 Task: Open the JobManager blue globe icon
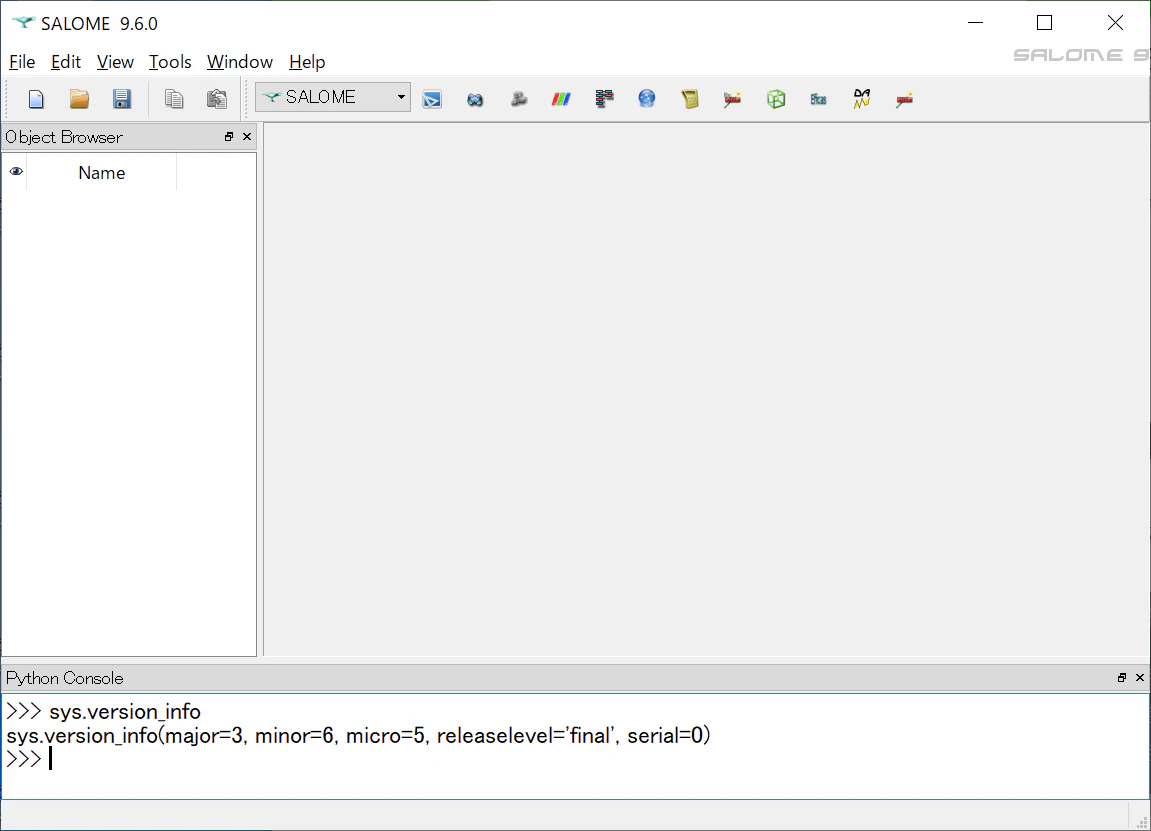[647, 98]
